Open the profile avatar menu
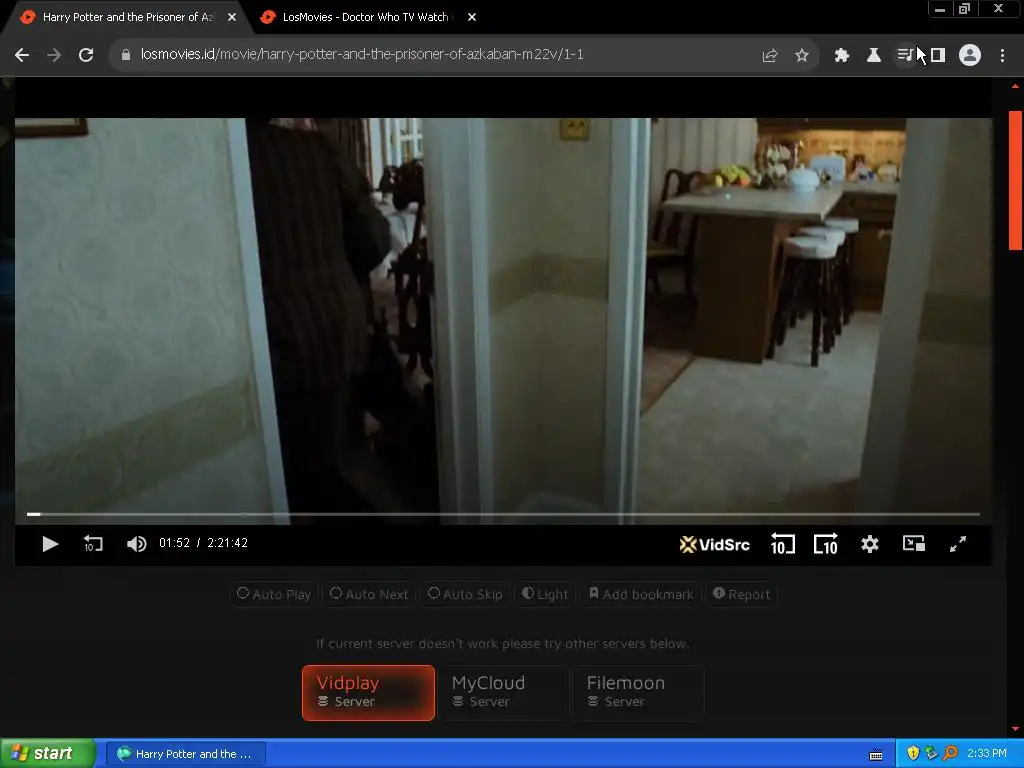The height and width of the screenshot is (768, 1024). click(970, 55)
